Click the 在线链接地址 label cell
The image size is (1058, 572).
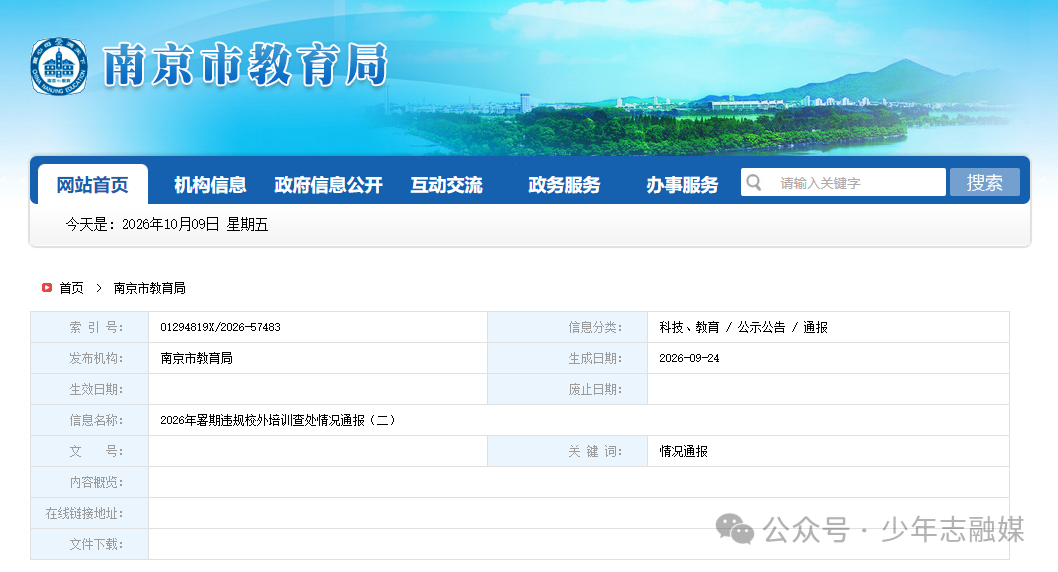pos(90,513)
